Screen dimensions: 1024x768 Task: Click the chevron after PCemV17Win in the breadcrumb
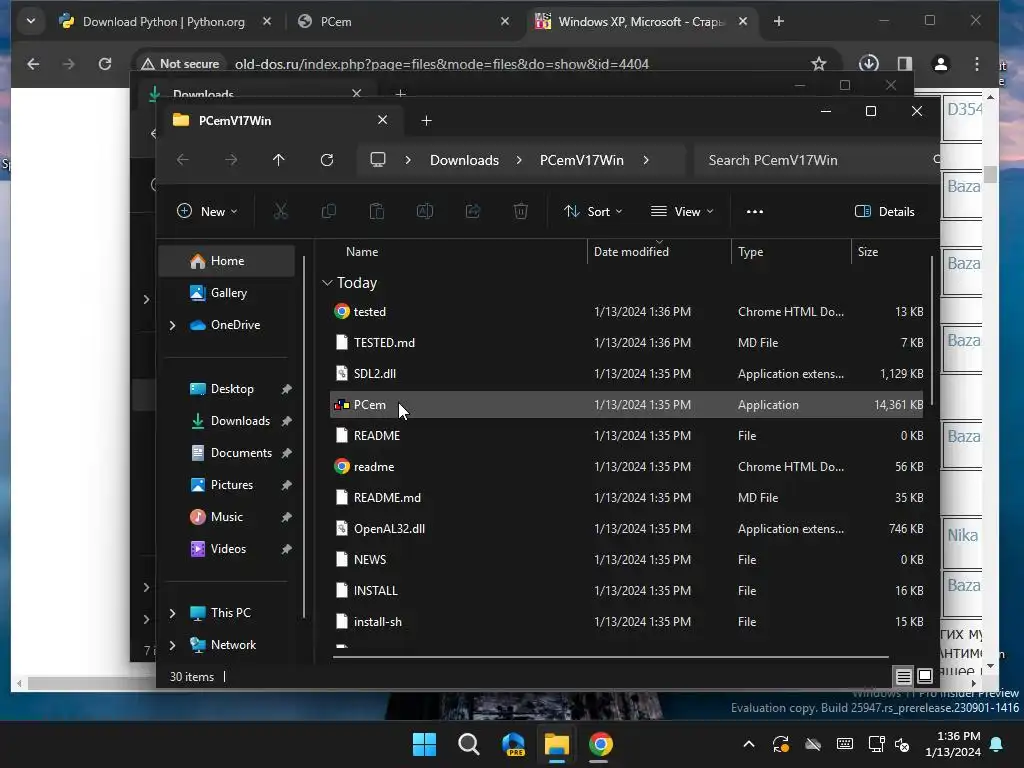pos(646,160)
